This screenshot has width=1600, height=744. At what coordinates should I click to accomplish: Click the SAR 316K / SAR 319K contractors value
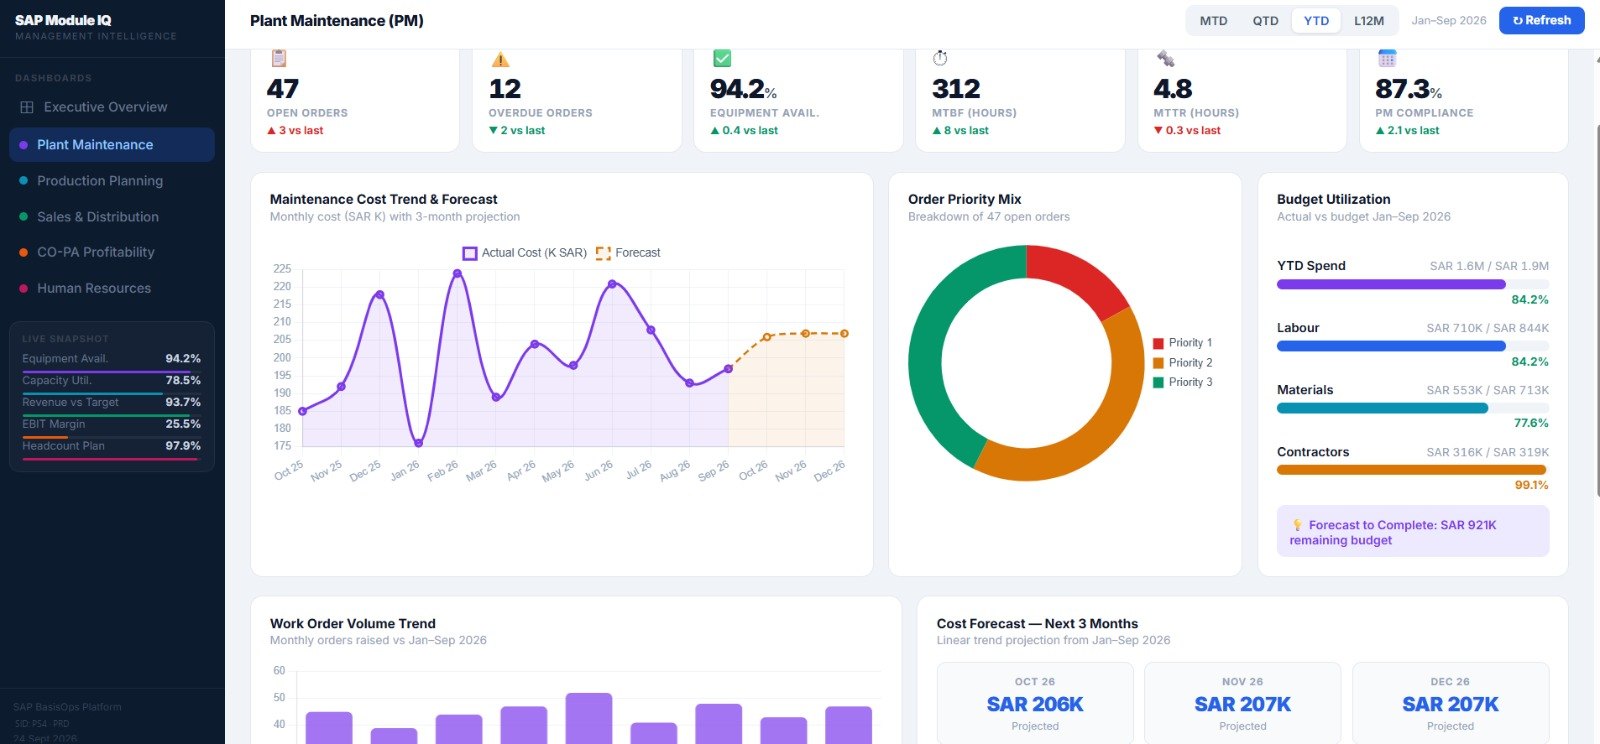(x=1488, y=453)
